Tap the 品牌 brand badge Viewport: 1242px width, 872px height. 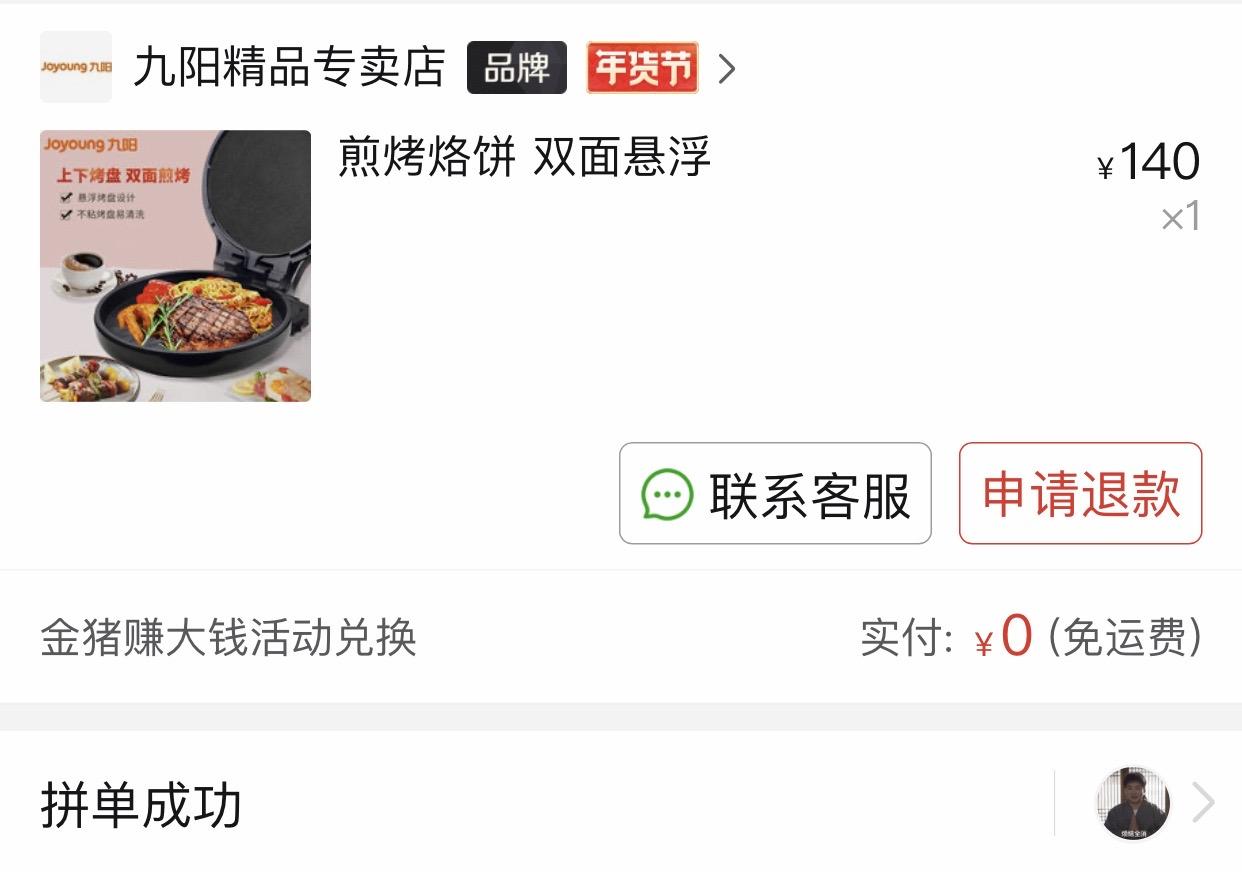[517, 67]
